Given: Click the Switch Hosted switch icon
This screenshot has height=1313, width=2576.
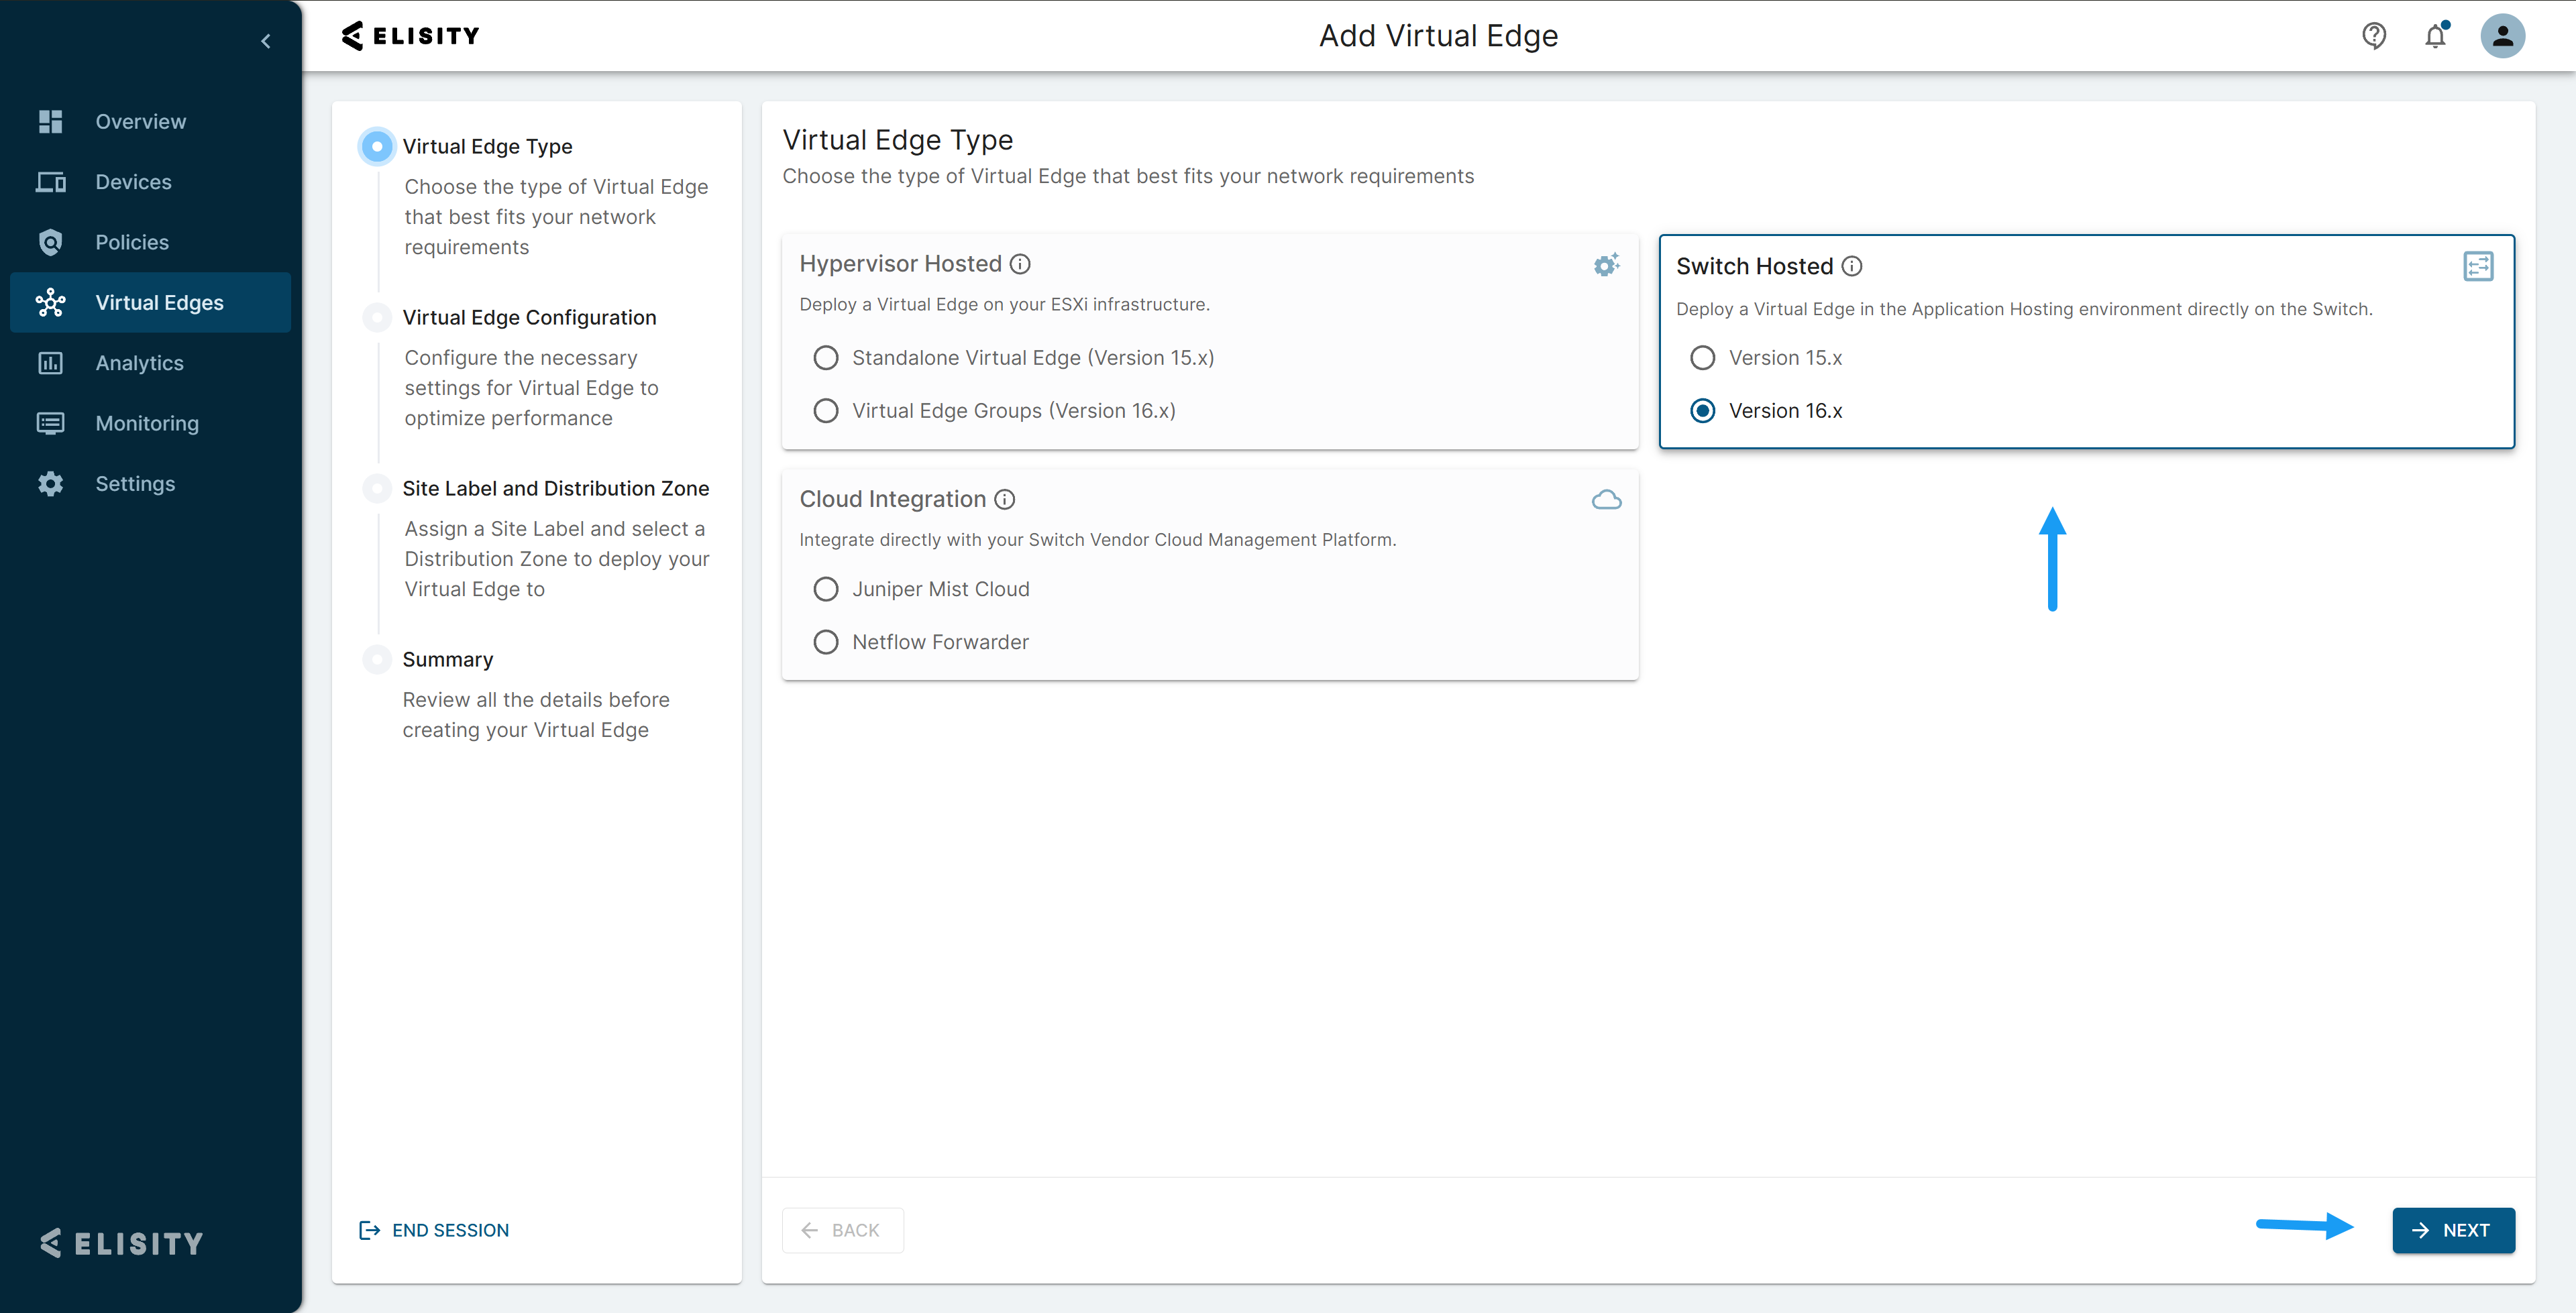Looking at the screenshot, I should click(2478, 266).
